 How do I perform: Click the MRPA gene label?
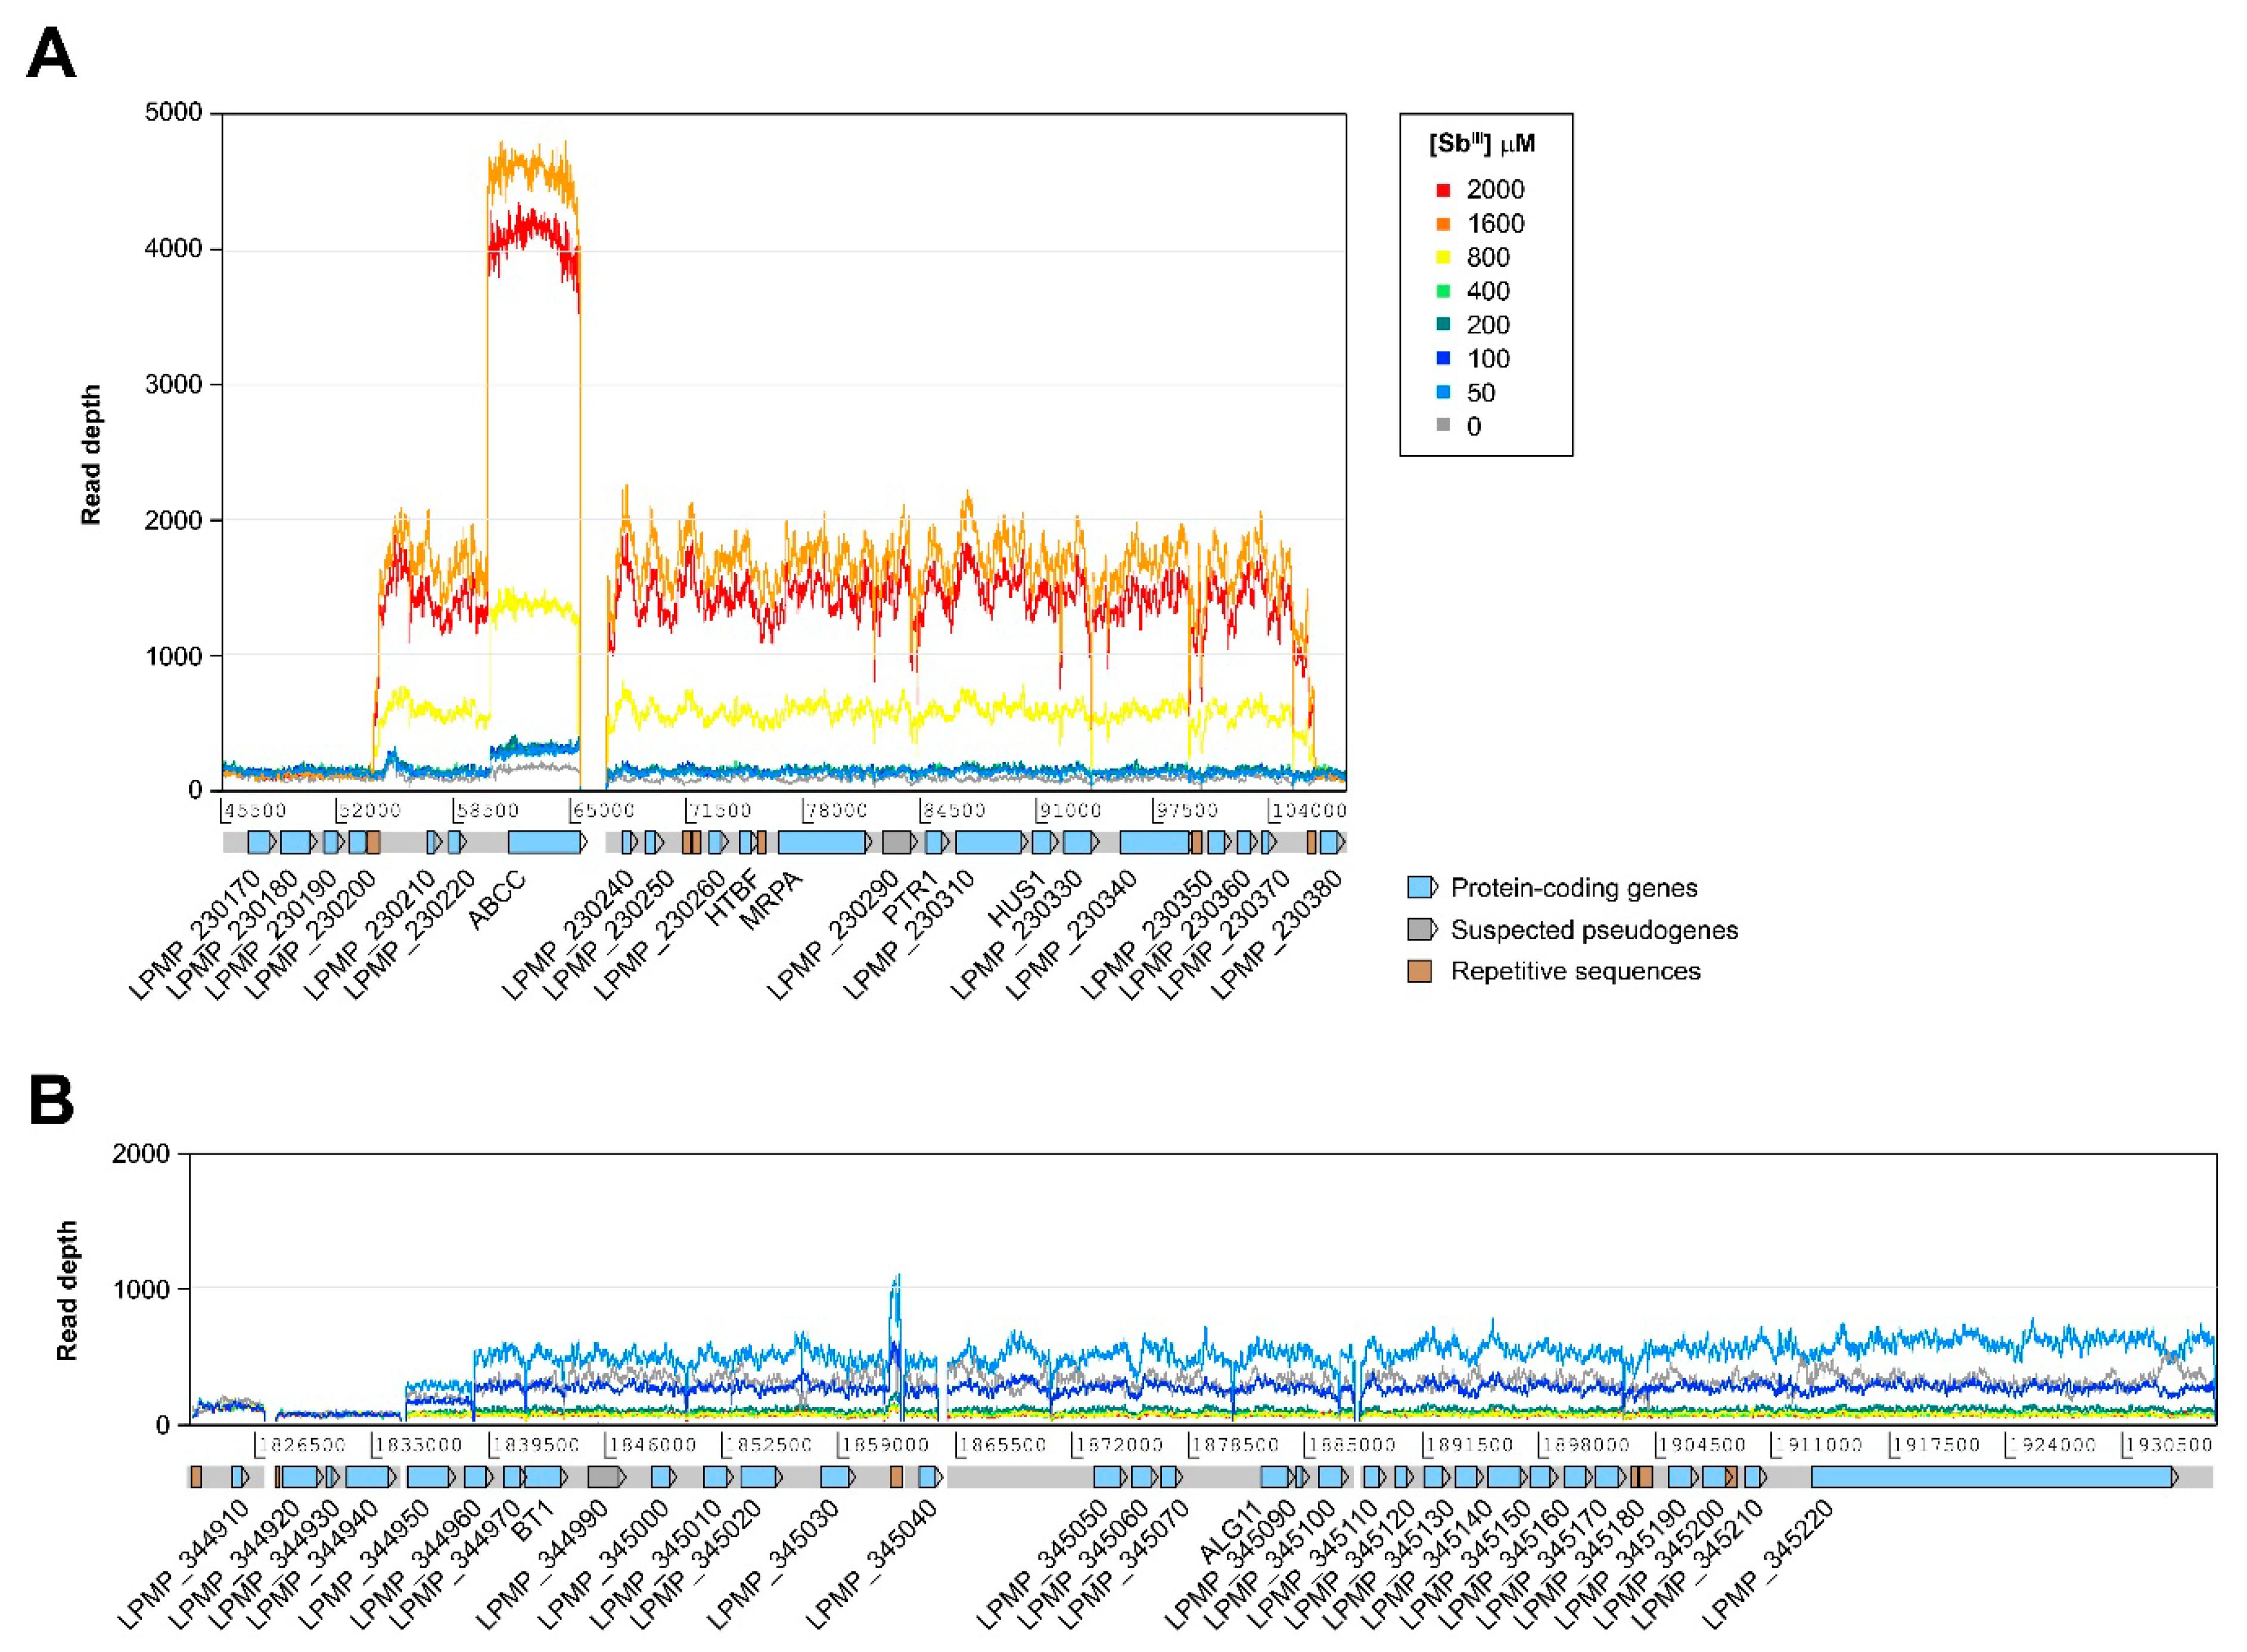771,901
